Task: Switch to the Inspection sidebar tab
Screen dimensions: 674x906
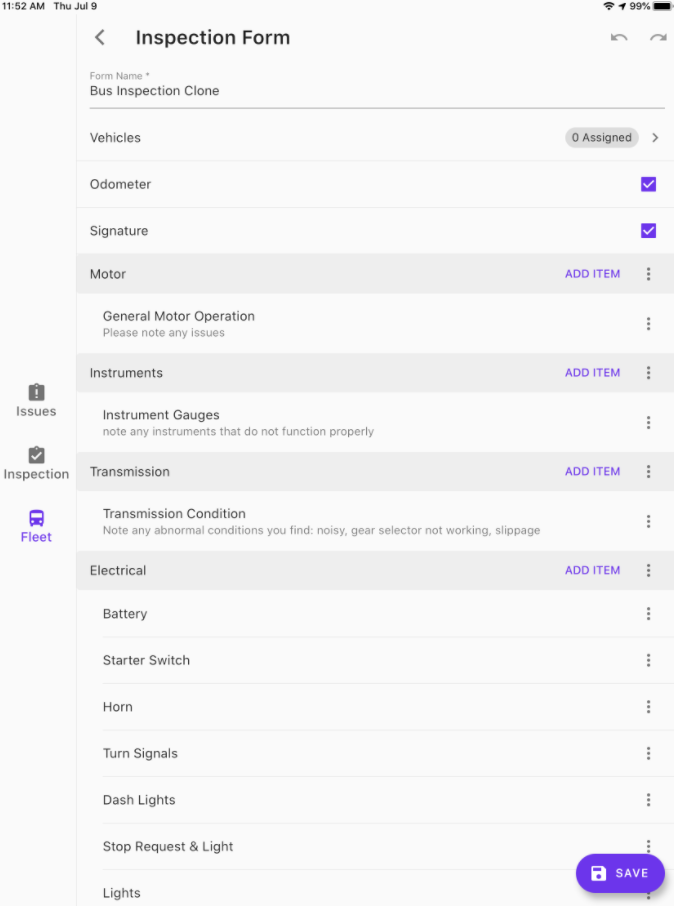Action: tap(36, 463)
